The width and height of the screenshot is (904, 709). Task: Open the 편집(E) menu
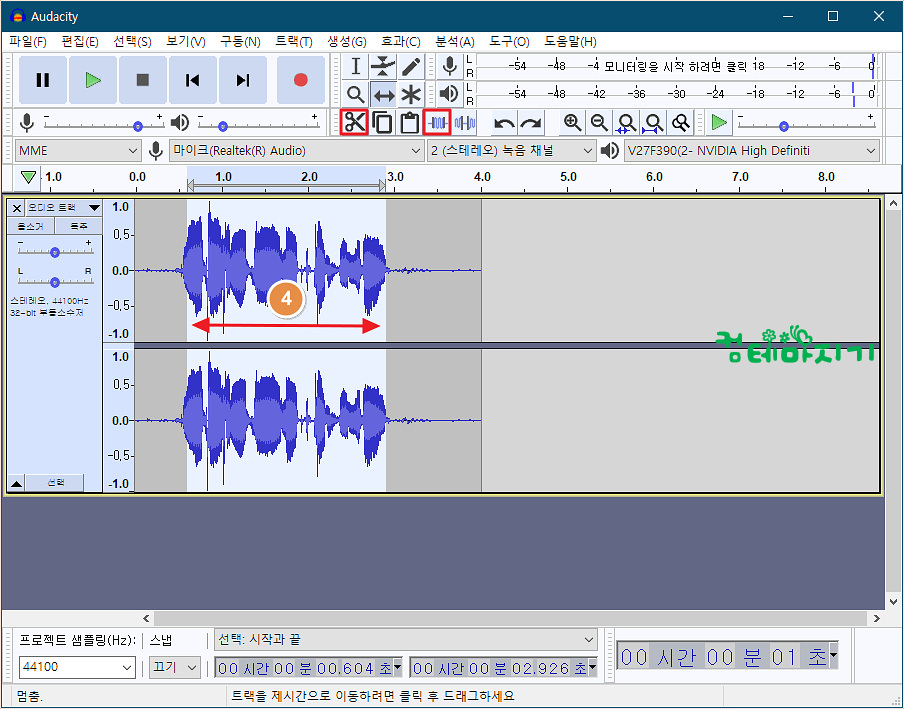point(80,42)
